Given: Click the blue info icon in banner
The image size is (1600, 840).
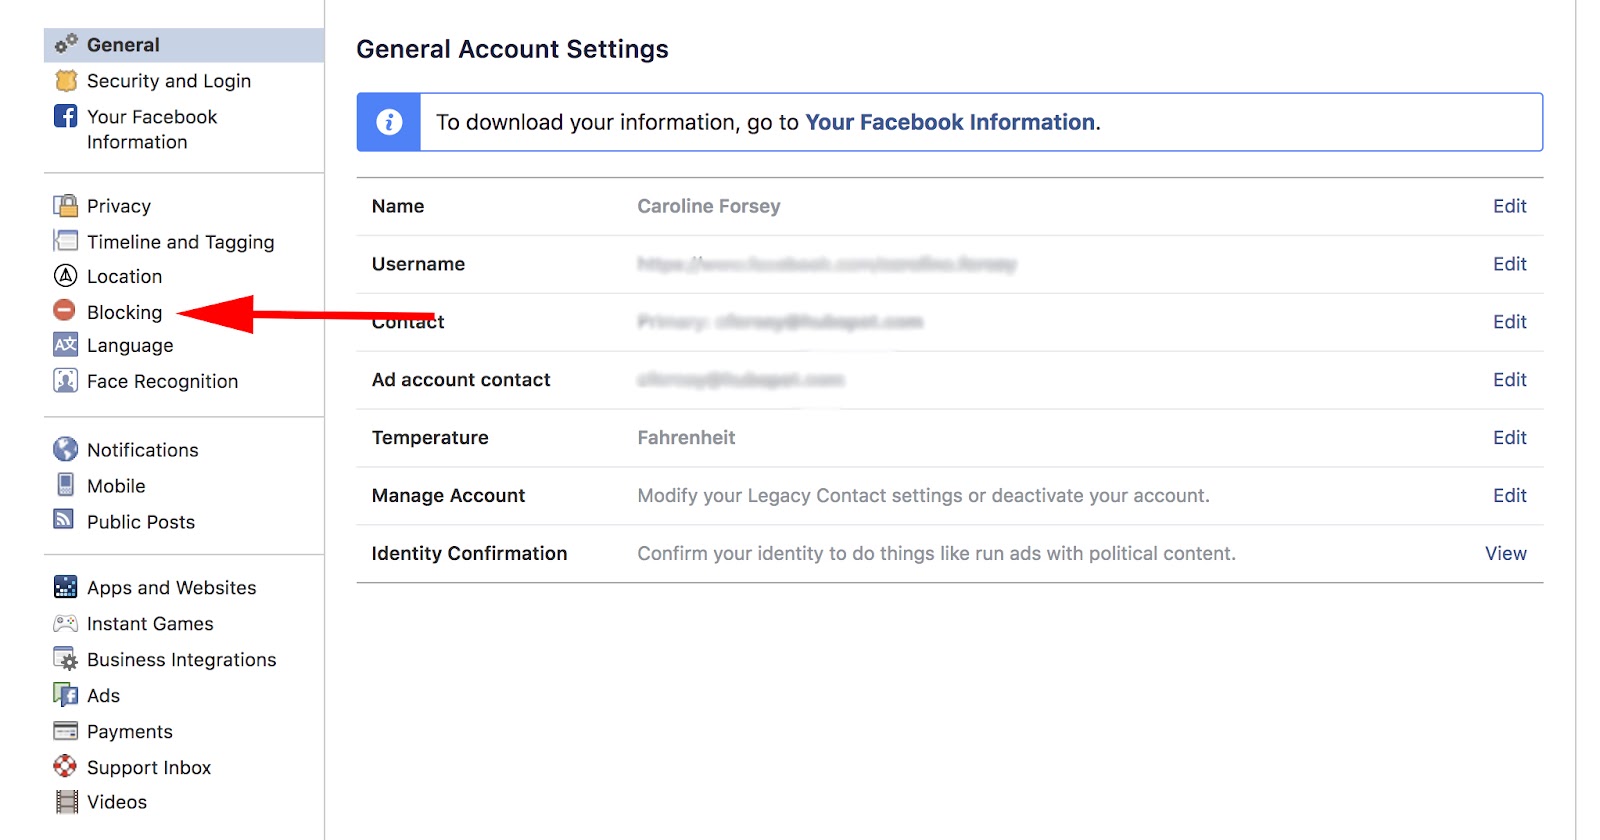Looking at the screenshot, I should (x=389, y=122).
